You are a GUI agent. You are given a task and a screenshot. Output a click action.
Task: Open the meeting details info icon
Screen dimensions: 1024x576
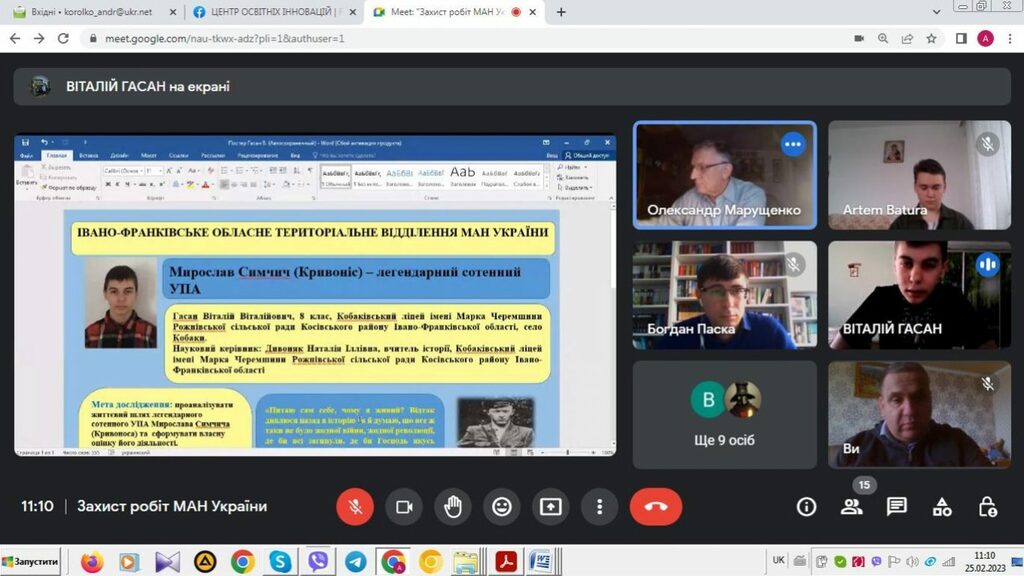[x=806, y=506]
